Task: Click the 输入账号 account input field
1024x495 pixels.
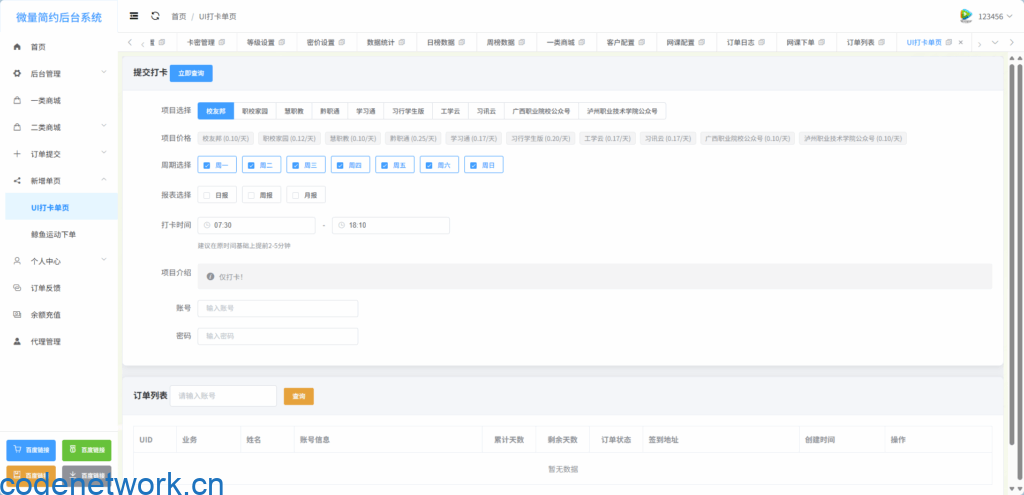Action: [277, 308]
